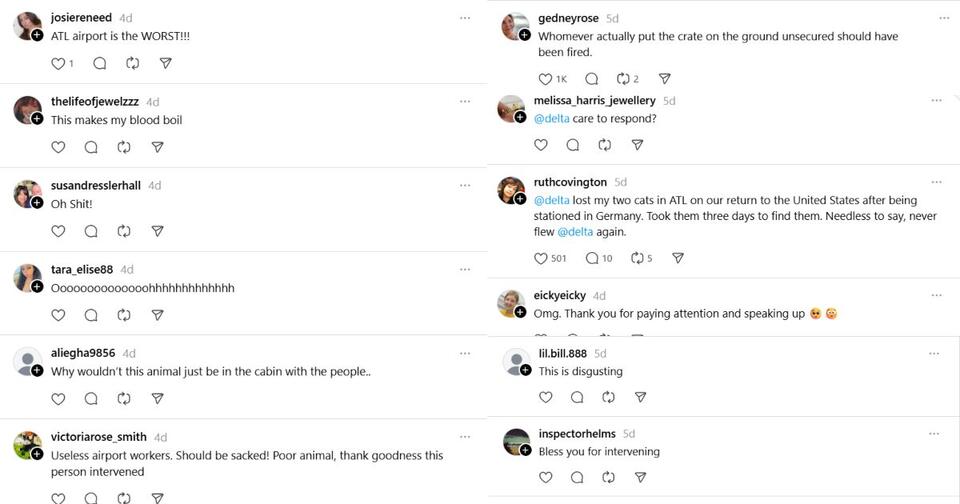960x504 pixels.
Task: Follow aliegha9856 using avatar plus badge
Action: point(37,370)
